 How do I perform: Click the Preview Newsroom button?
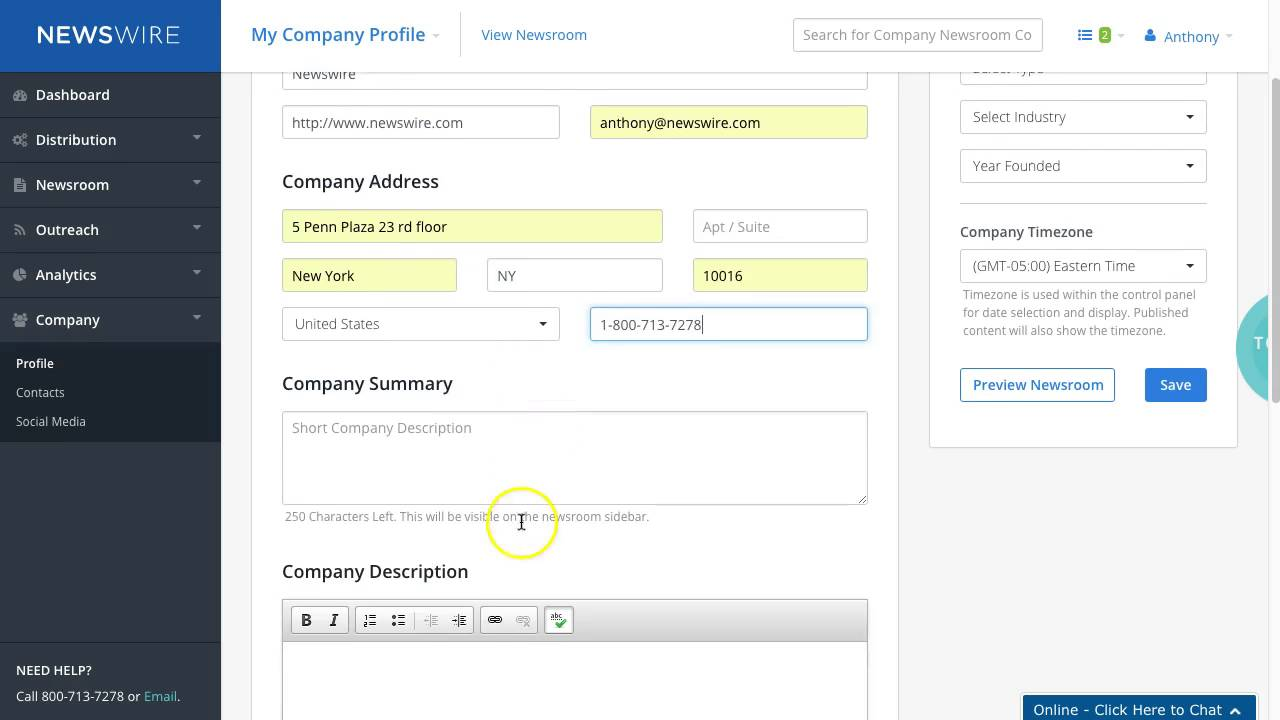coord(1037,385)
